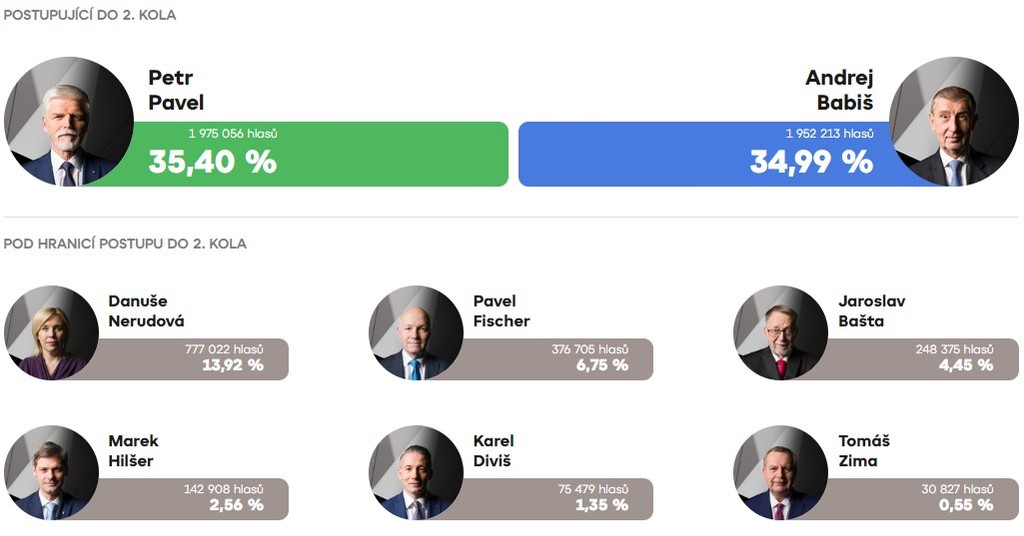This screenshot has height=536, width=1024.
Task: Click Petr Pavel's round portrait photo
Action: pyautogui.click(x=69, y=122)
